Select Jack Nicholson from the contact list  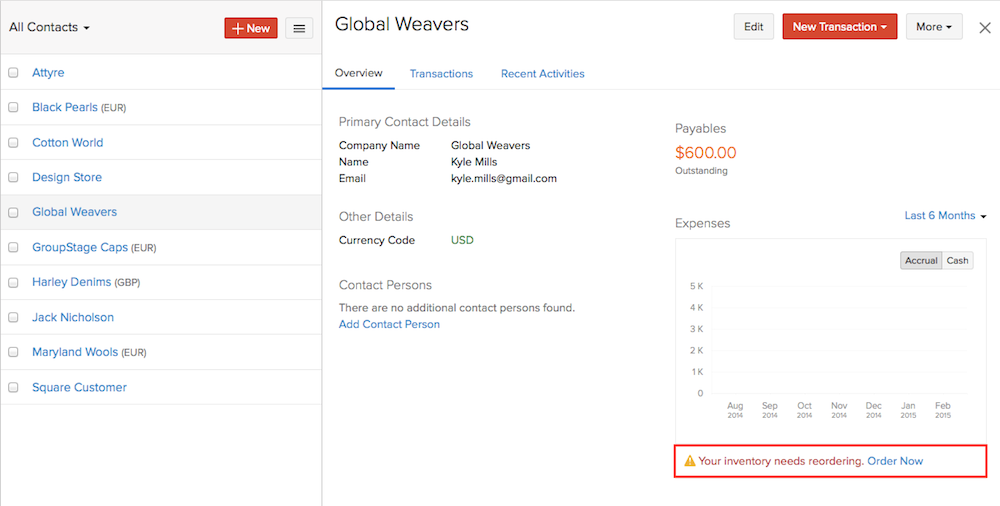[x=73, y=317]
